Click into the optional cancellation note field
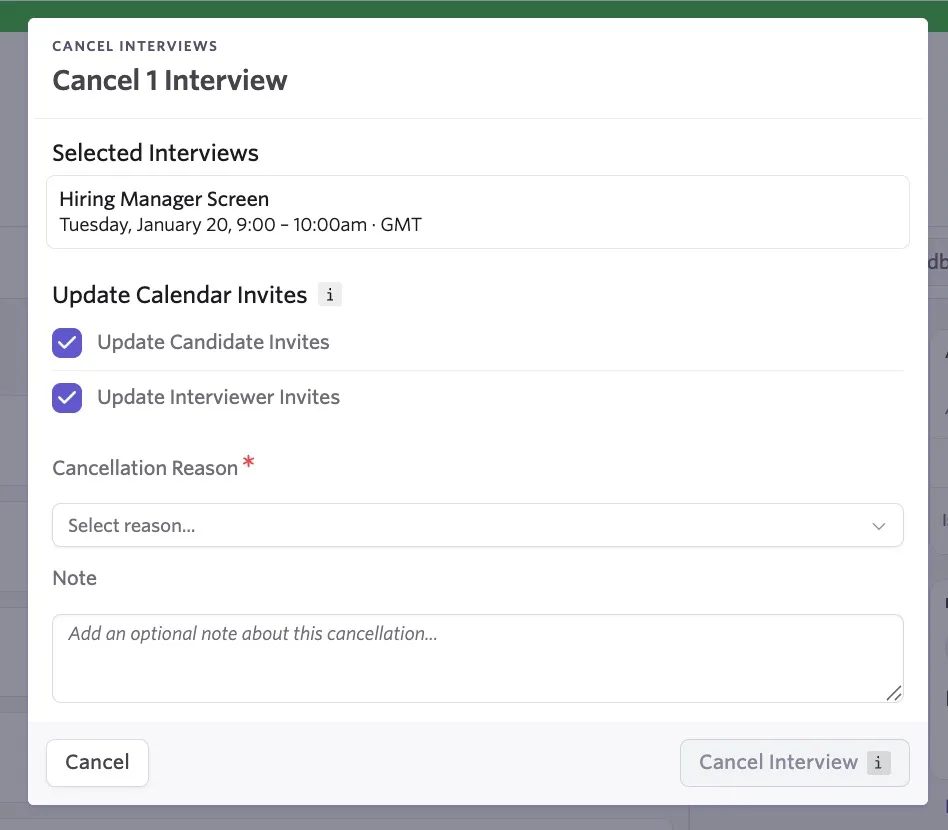The image size is (948, 830). (478, 658)
